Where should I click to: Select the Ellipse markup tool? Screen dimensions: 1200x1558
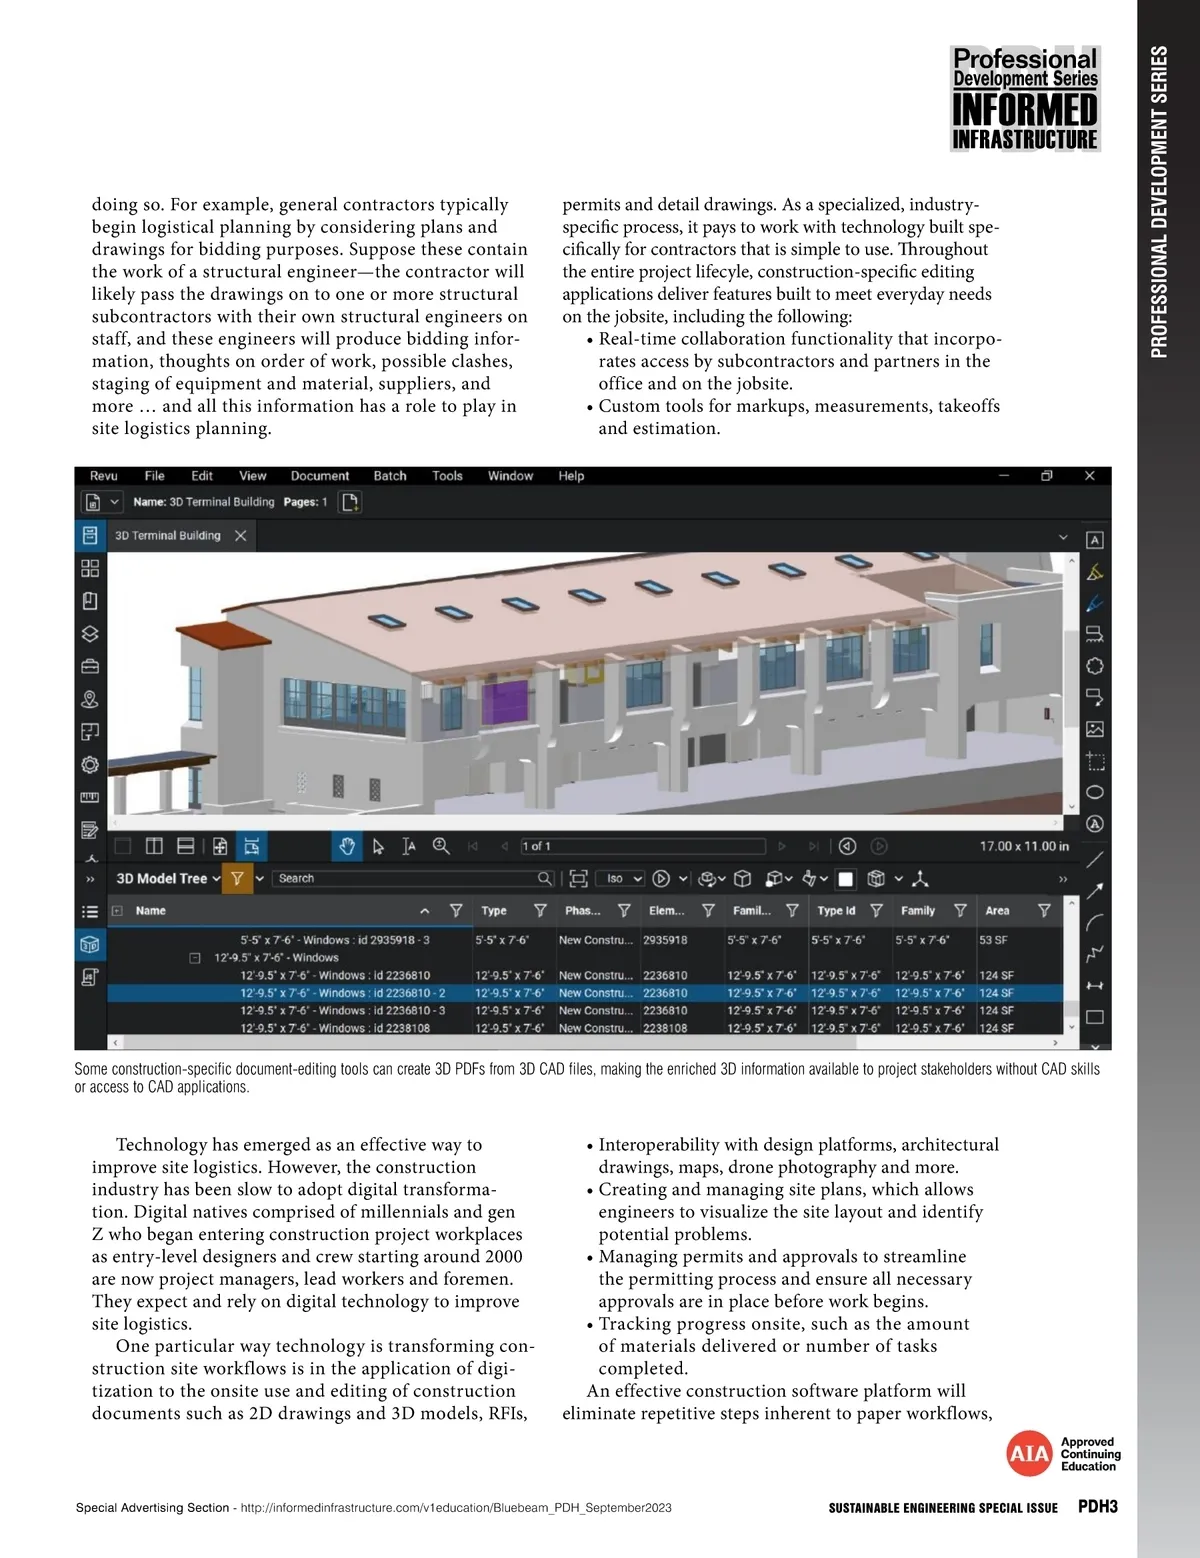coord(1095,792)
